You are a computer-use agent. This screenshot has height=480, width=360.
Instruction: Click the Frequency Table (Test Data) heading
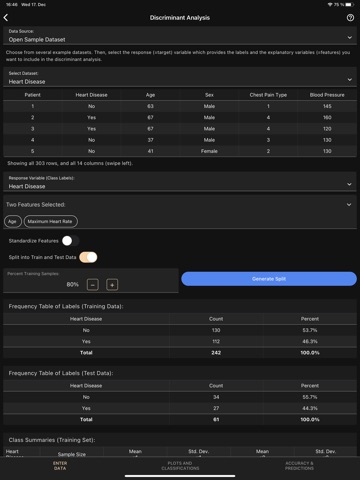coord(61,373)
